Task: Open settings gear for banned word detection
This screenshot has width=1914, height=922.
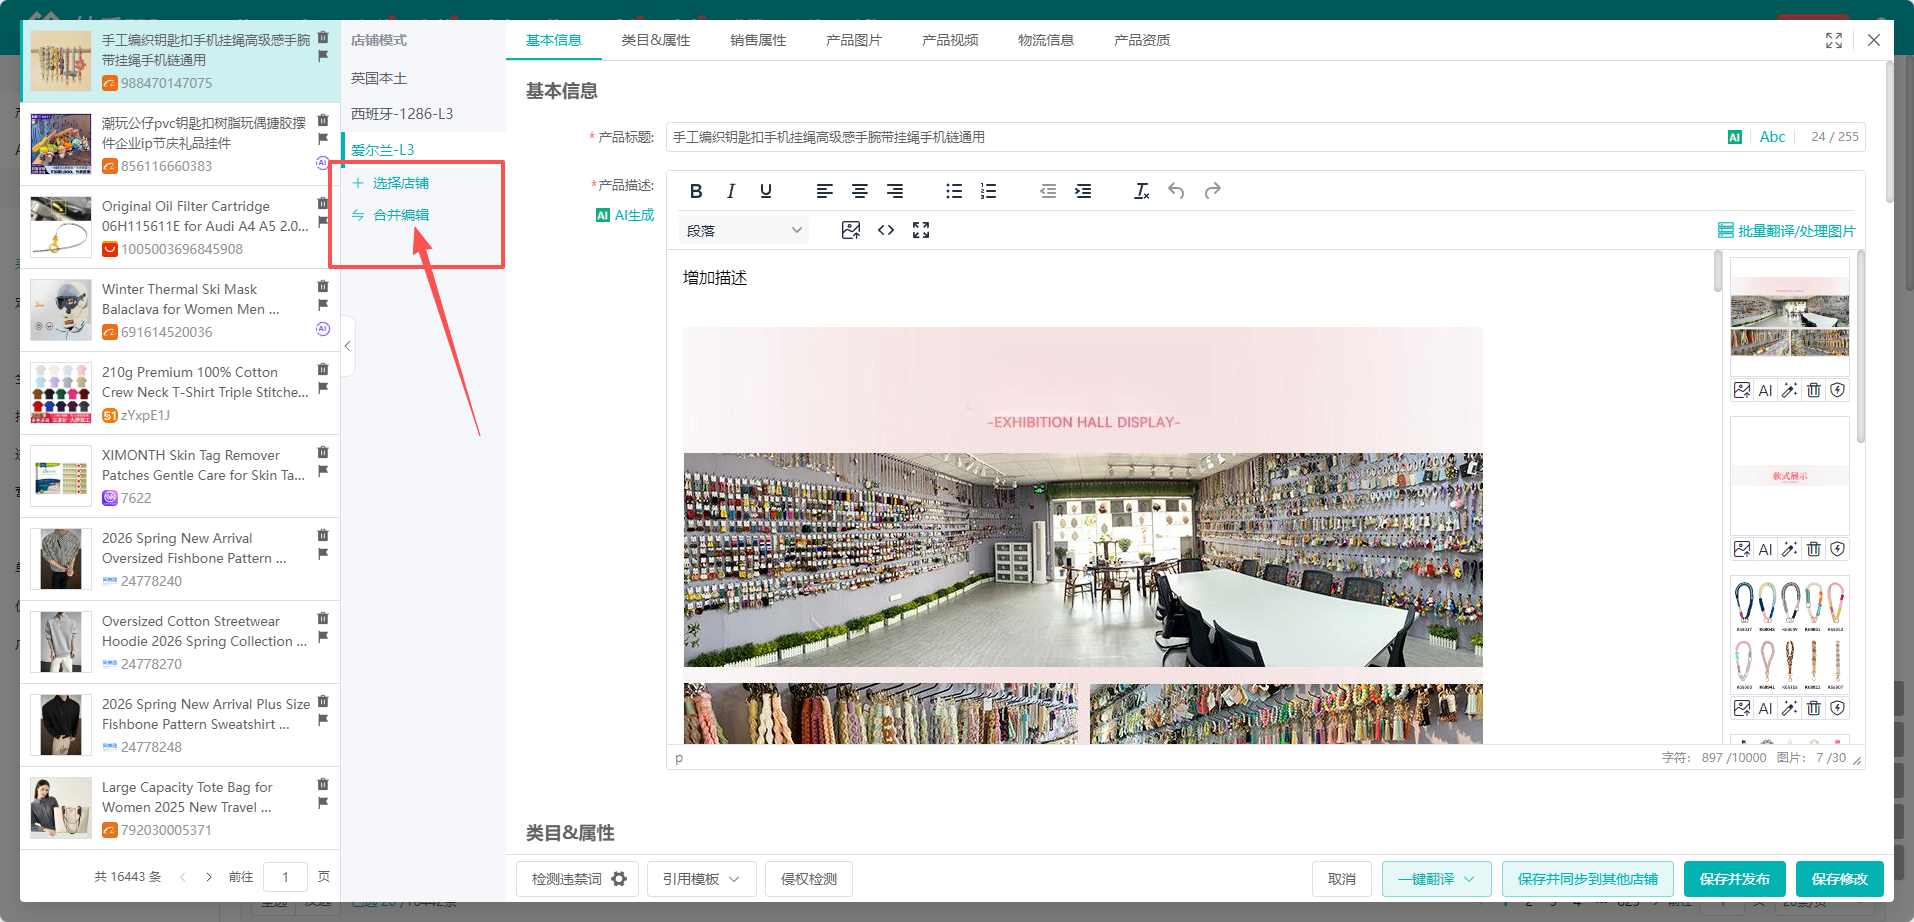Action: 619,879
